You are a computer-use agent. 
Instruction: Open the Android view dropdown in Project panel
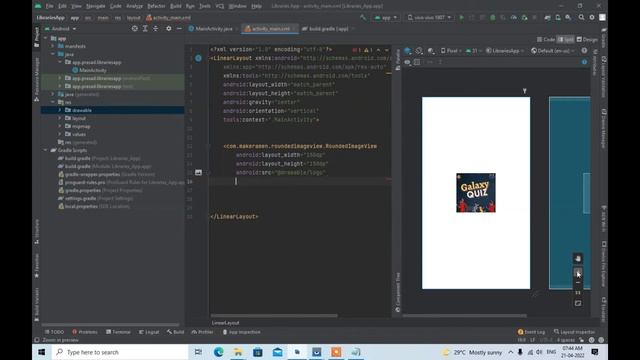[60, 29]
